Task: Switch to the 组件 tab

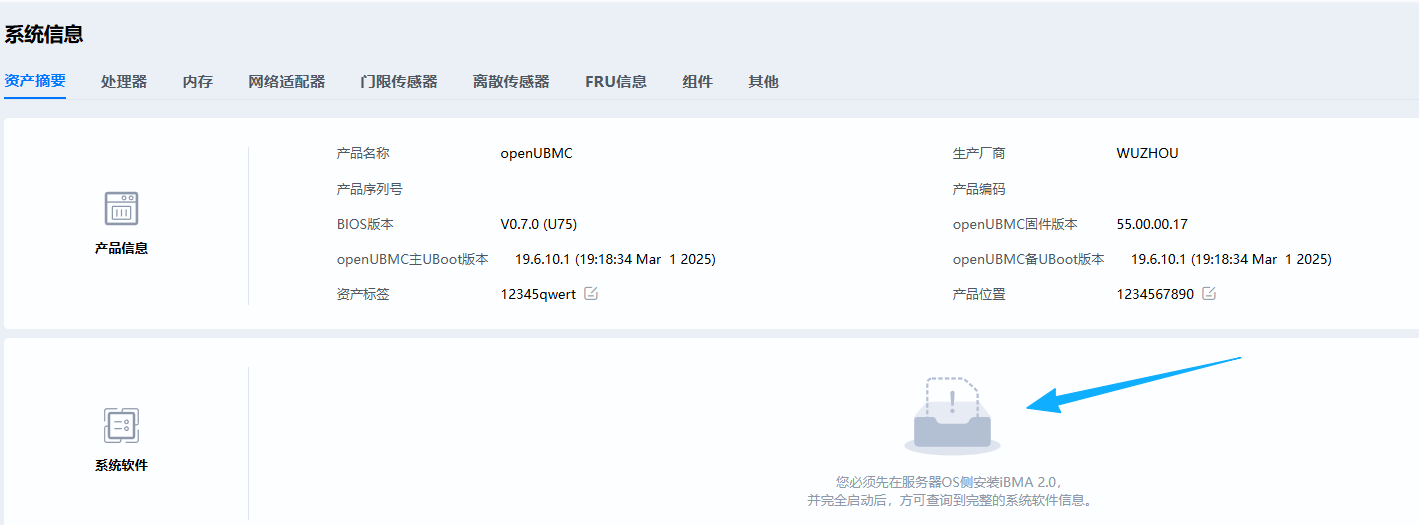Action: [x=698, y=82]
